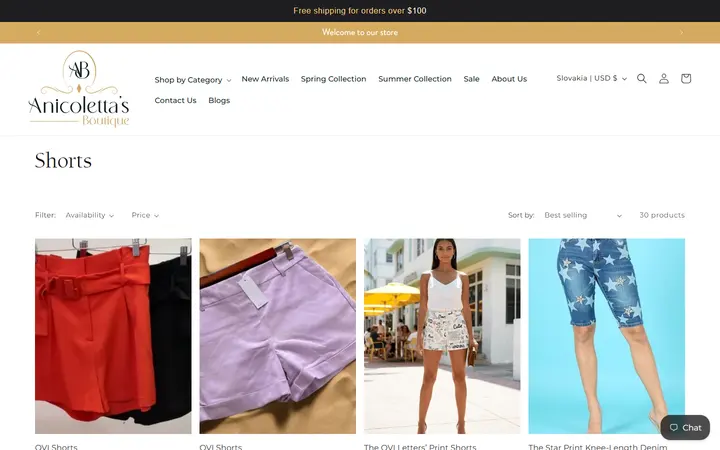Open Summer Collection menu item

415,79
